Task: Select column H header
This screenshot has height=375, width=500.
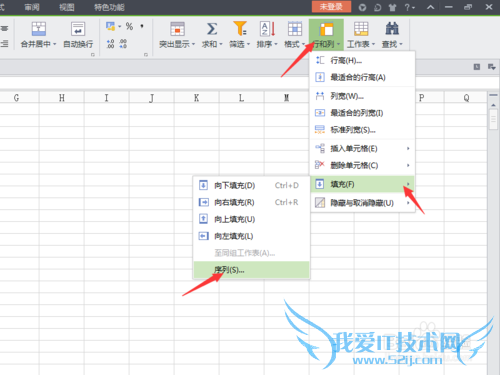Action: click(x=62, y=98)
